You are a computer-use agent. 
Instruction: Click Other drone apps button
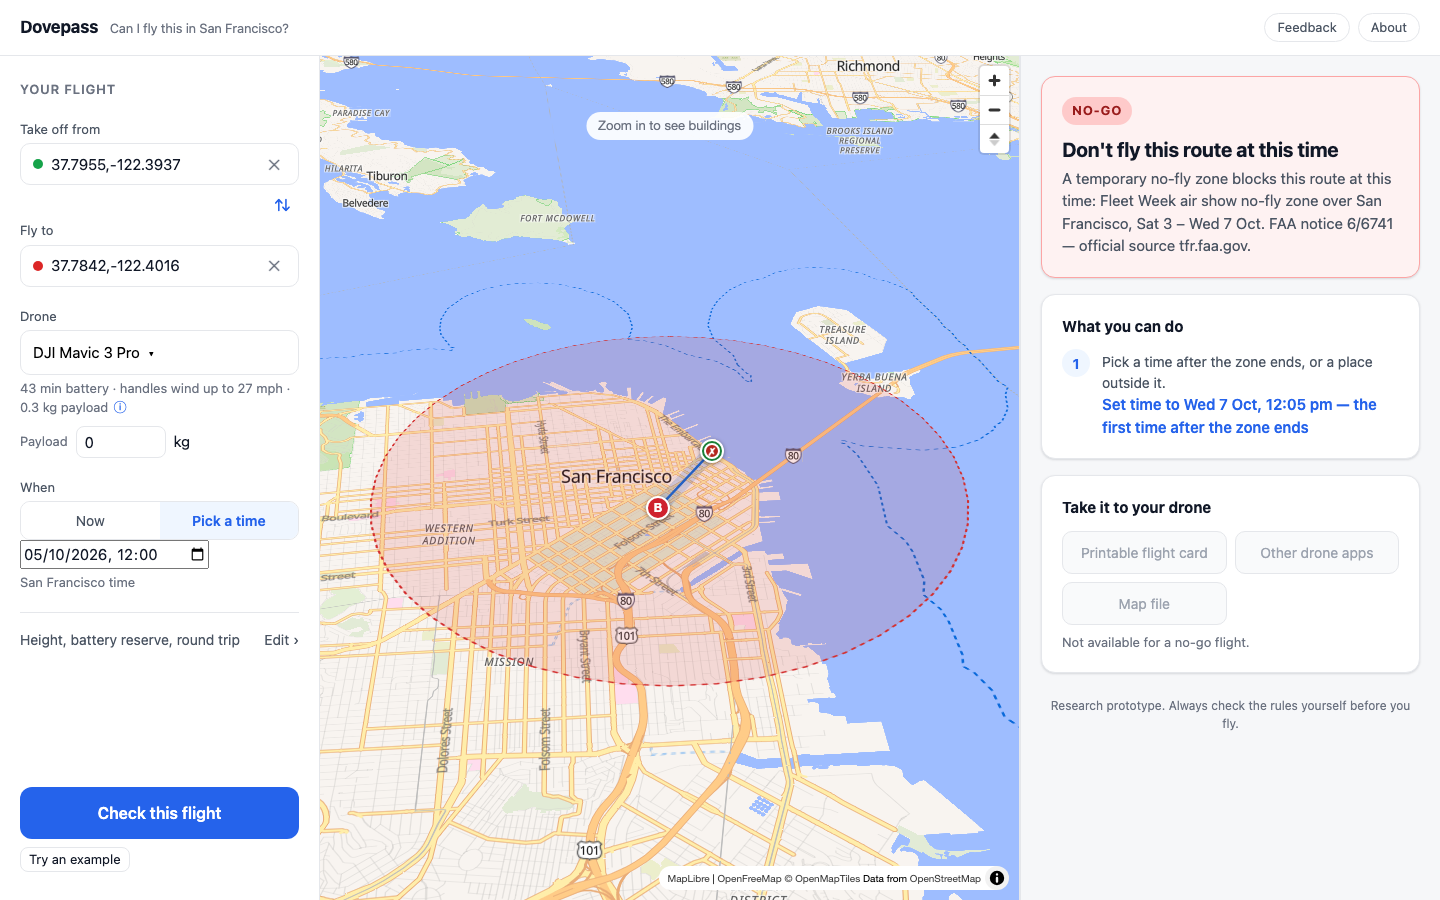click(x=1316, y=553)
